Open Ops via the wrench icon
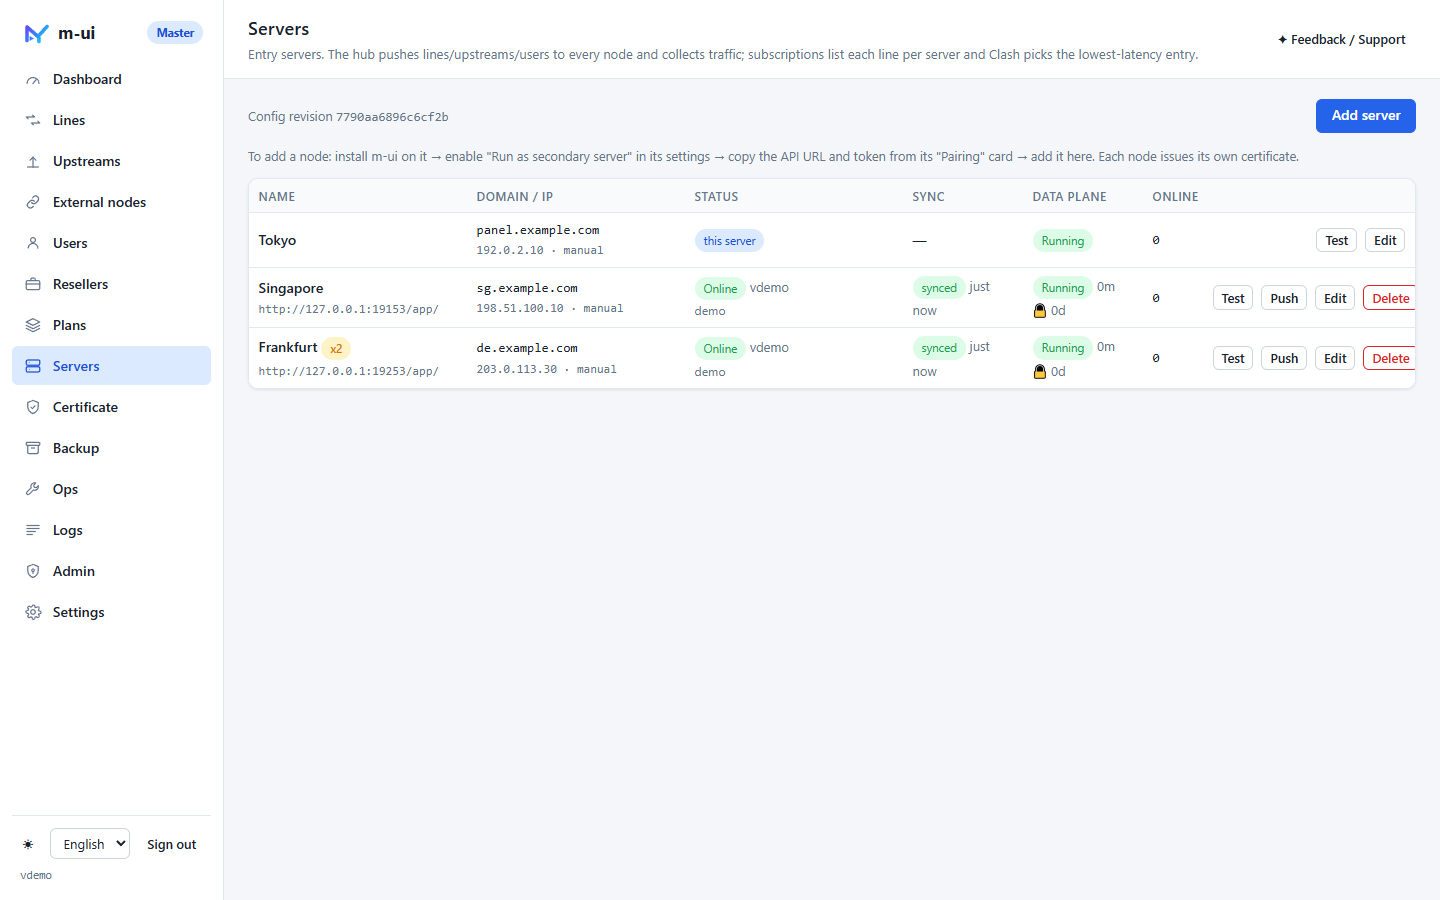1440x900 pixels. [33, 490]
